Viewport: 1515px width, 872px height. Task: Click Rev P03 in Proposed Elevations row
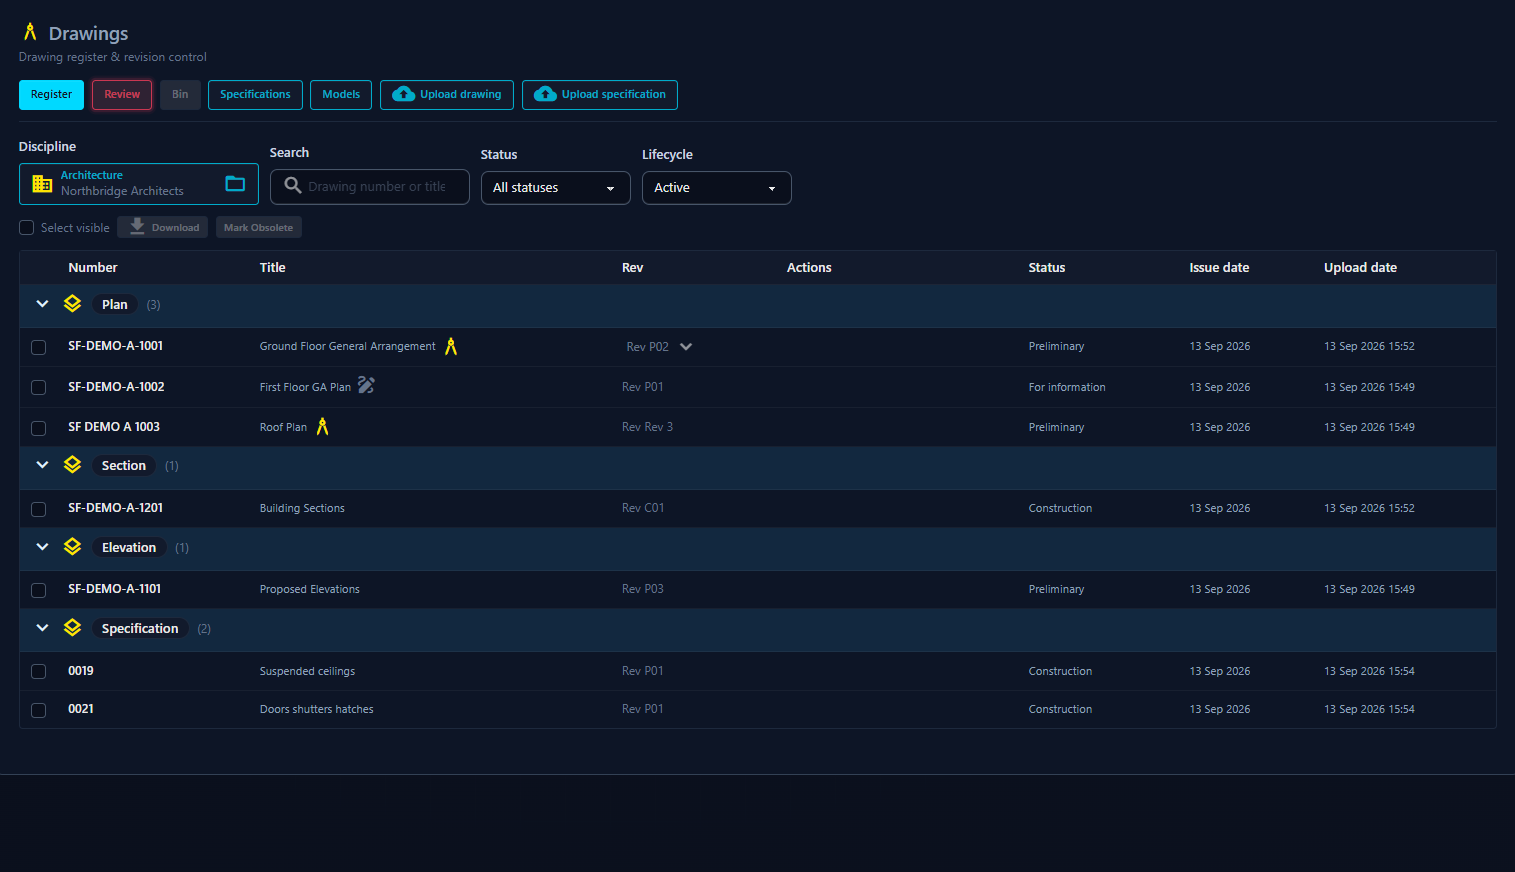coord(643,589)
